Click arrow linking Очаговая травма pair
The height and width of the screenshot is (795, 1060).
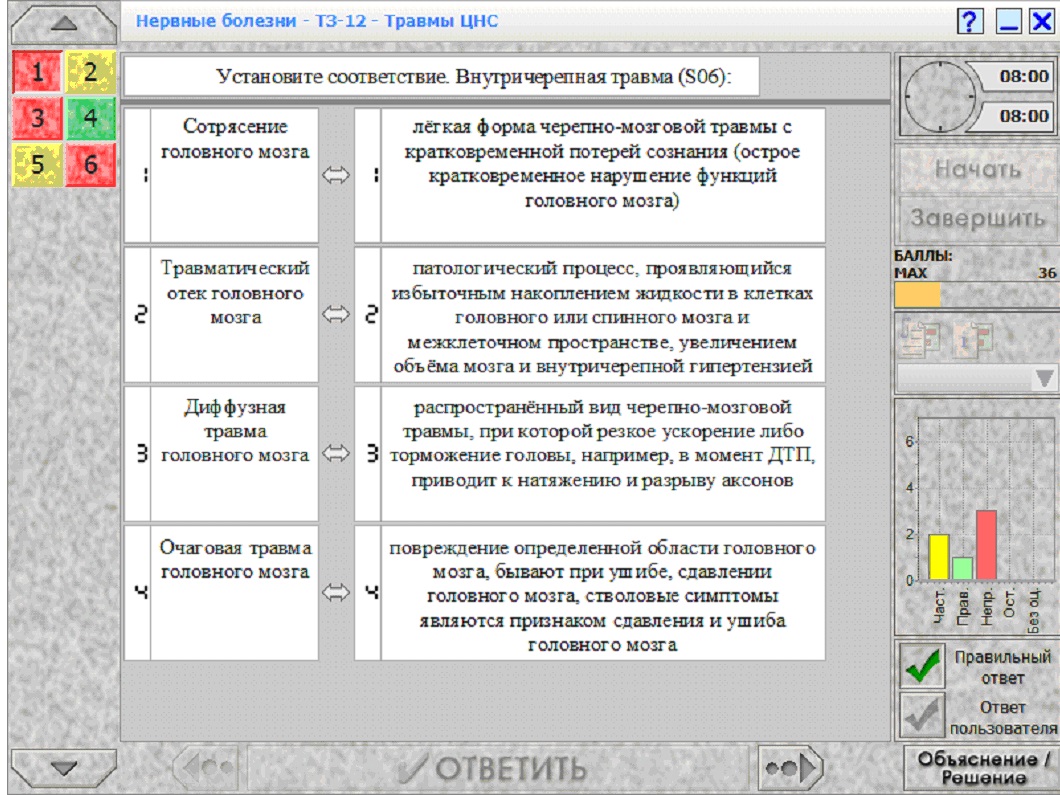point(335,593)
